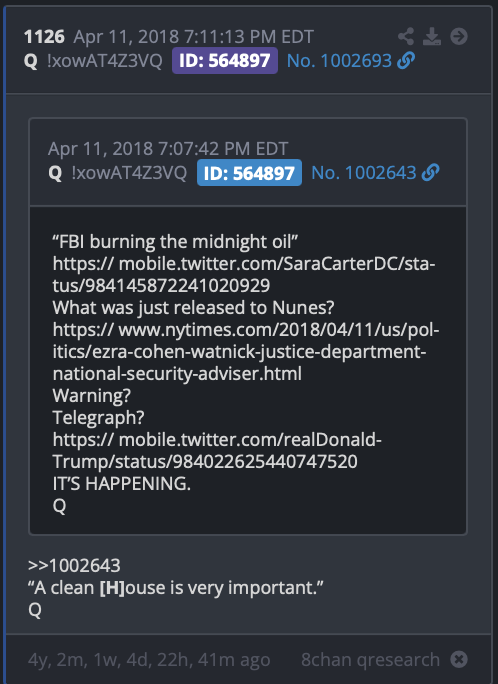The height and width of the screenshot is (684, 498).
Task: Click the chain link icon beside No. 1002693
Action: tap(406, 61)
